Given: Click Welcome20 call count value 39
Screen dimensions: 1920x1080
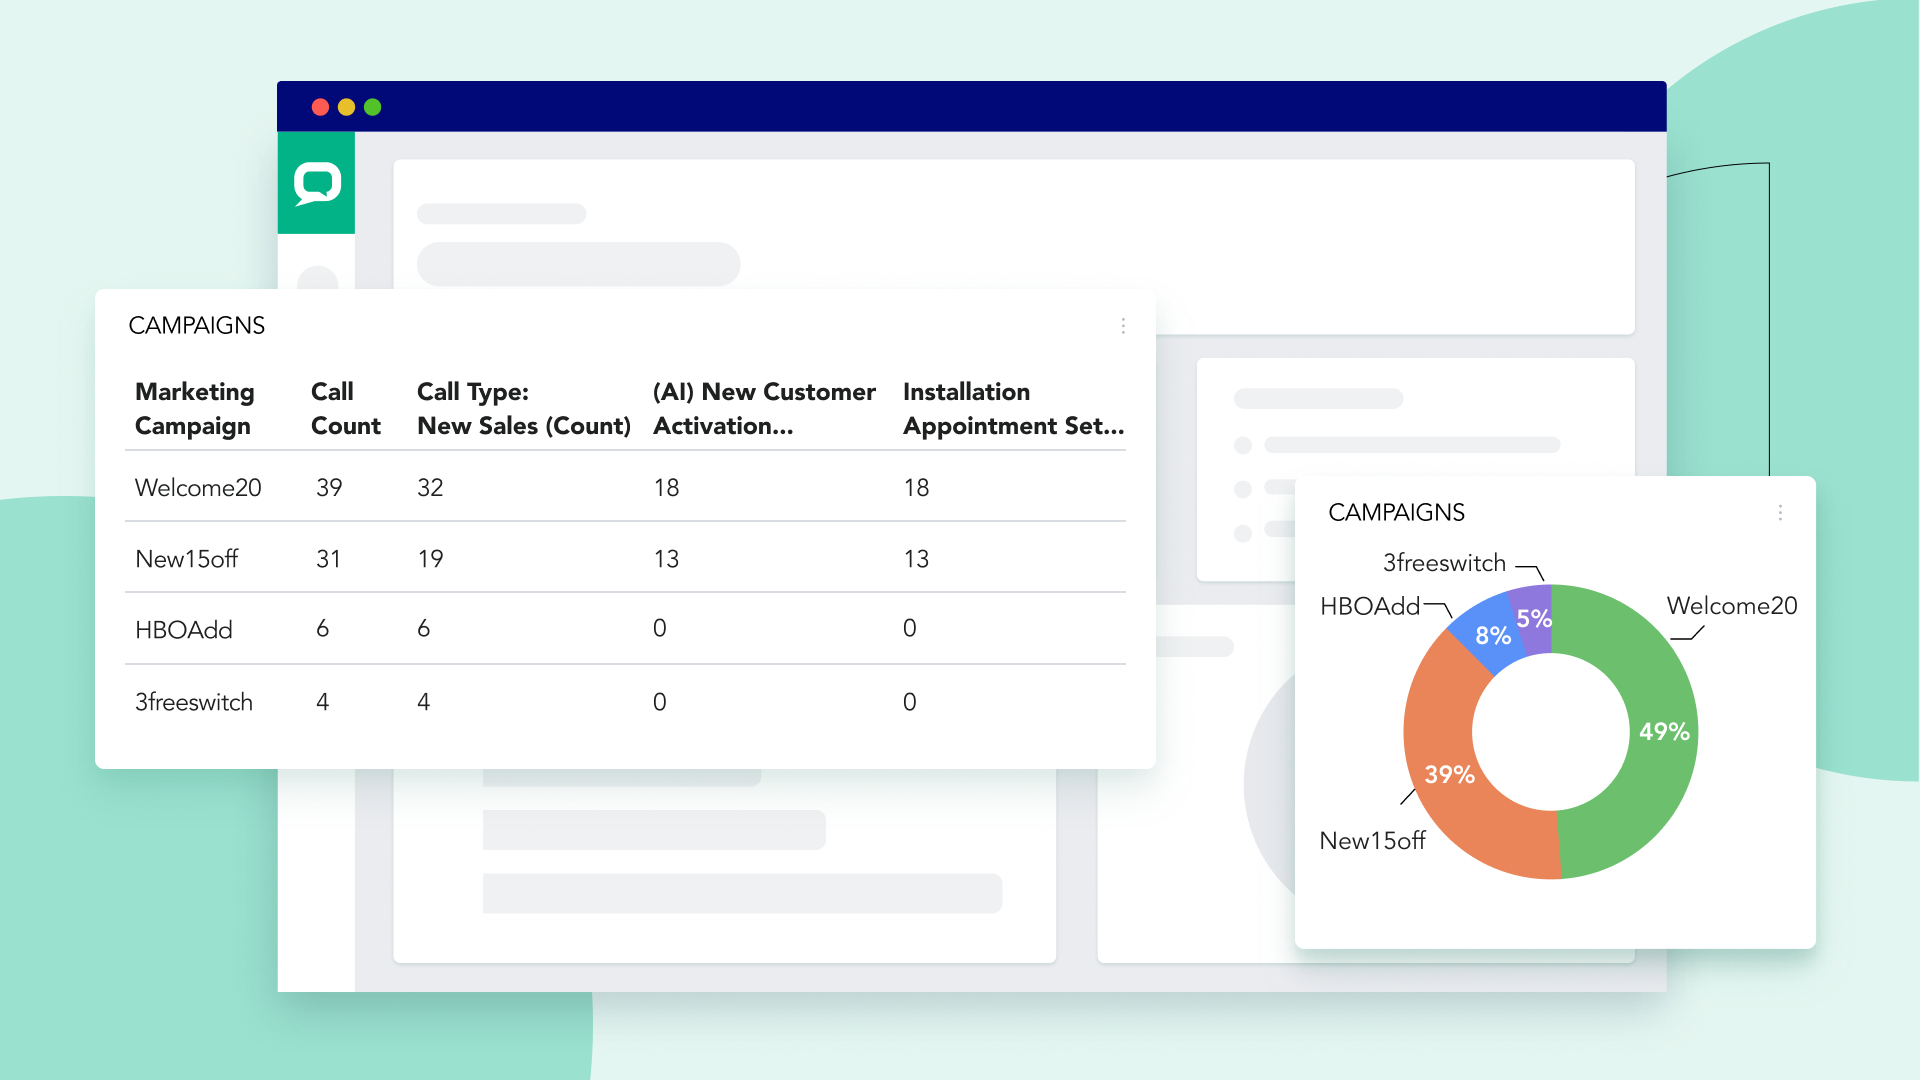Looking at the screenshot, I should [329, 488].
